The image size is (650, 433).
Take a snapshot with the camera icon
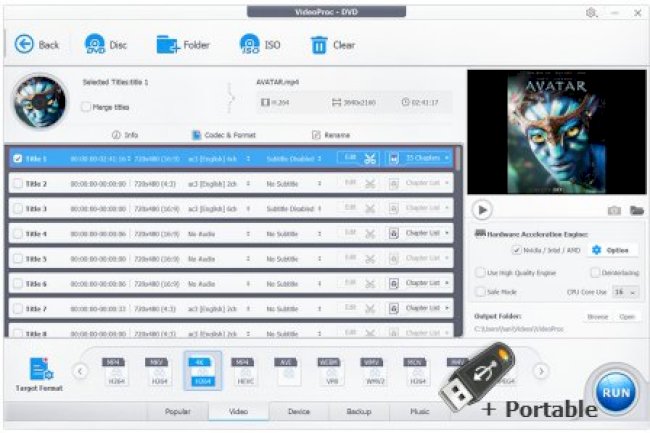point(614,210)
